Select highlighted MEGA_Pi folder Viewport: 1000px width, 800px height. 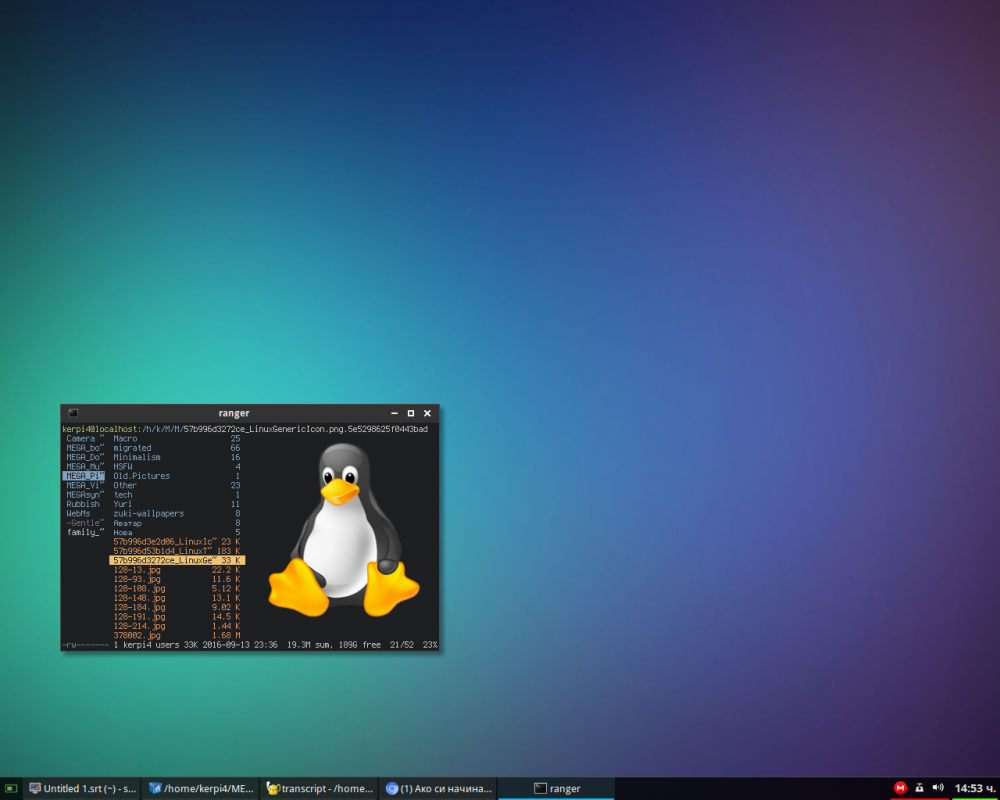point(84,476)
